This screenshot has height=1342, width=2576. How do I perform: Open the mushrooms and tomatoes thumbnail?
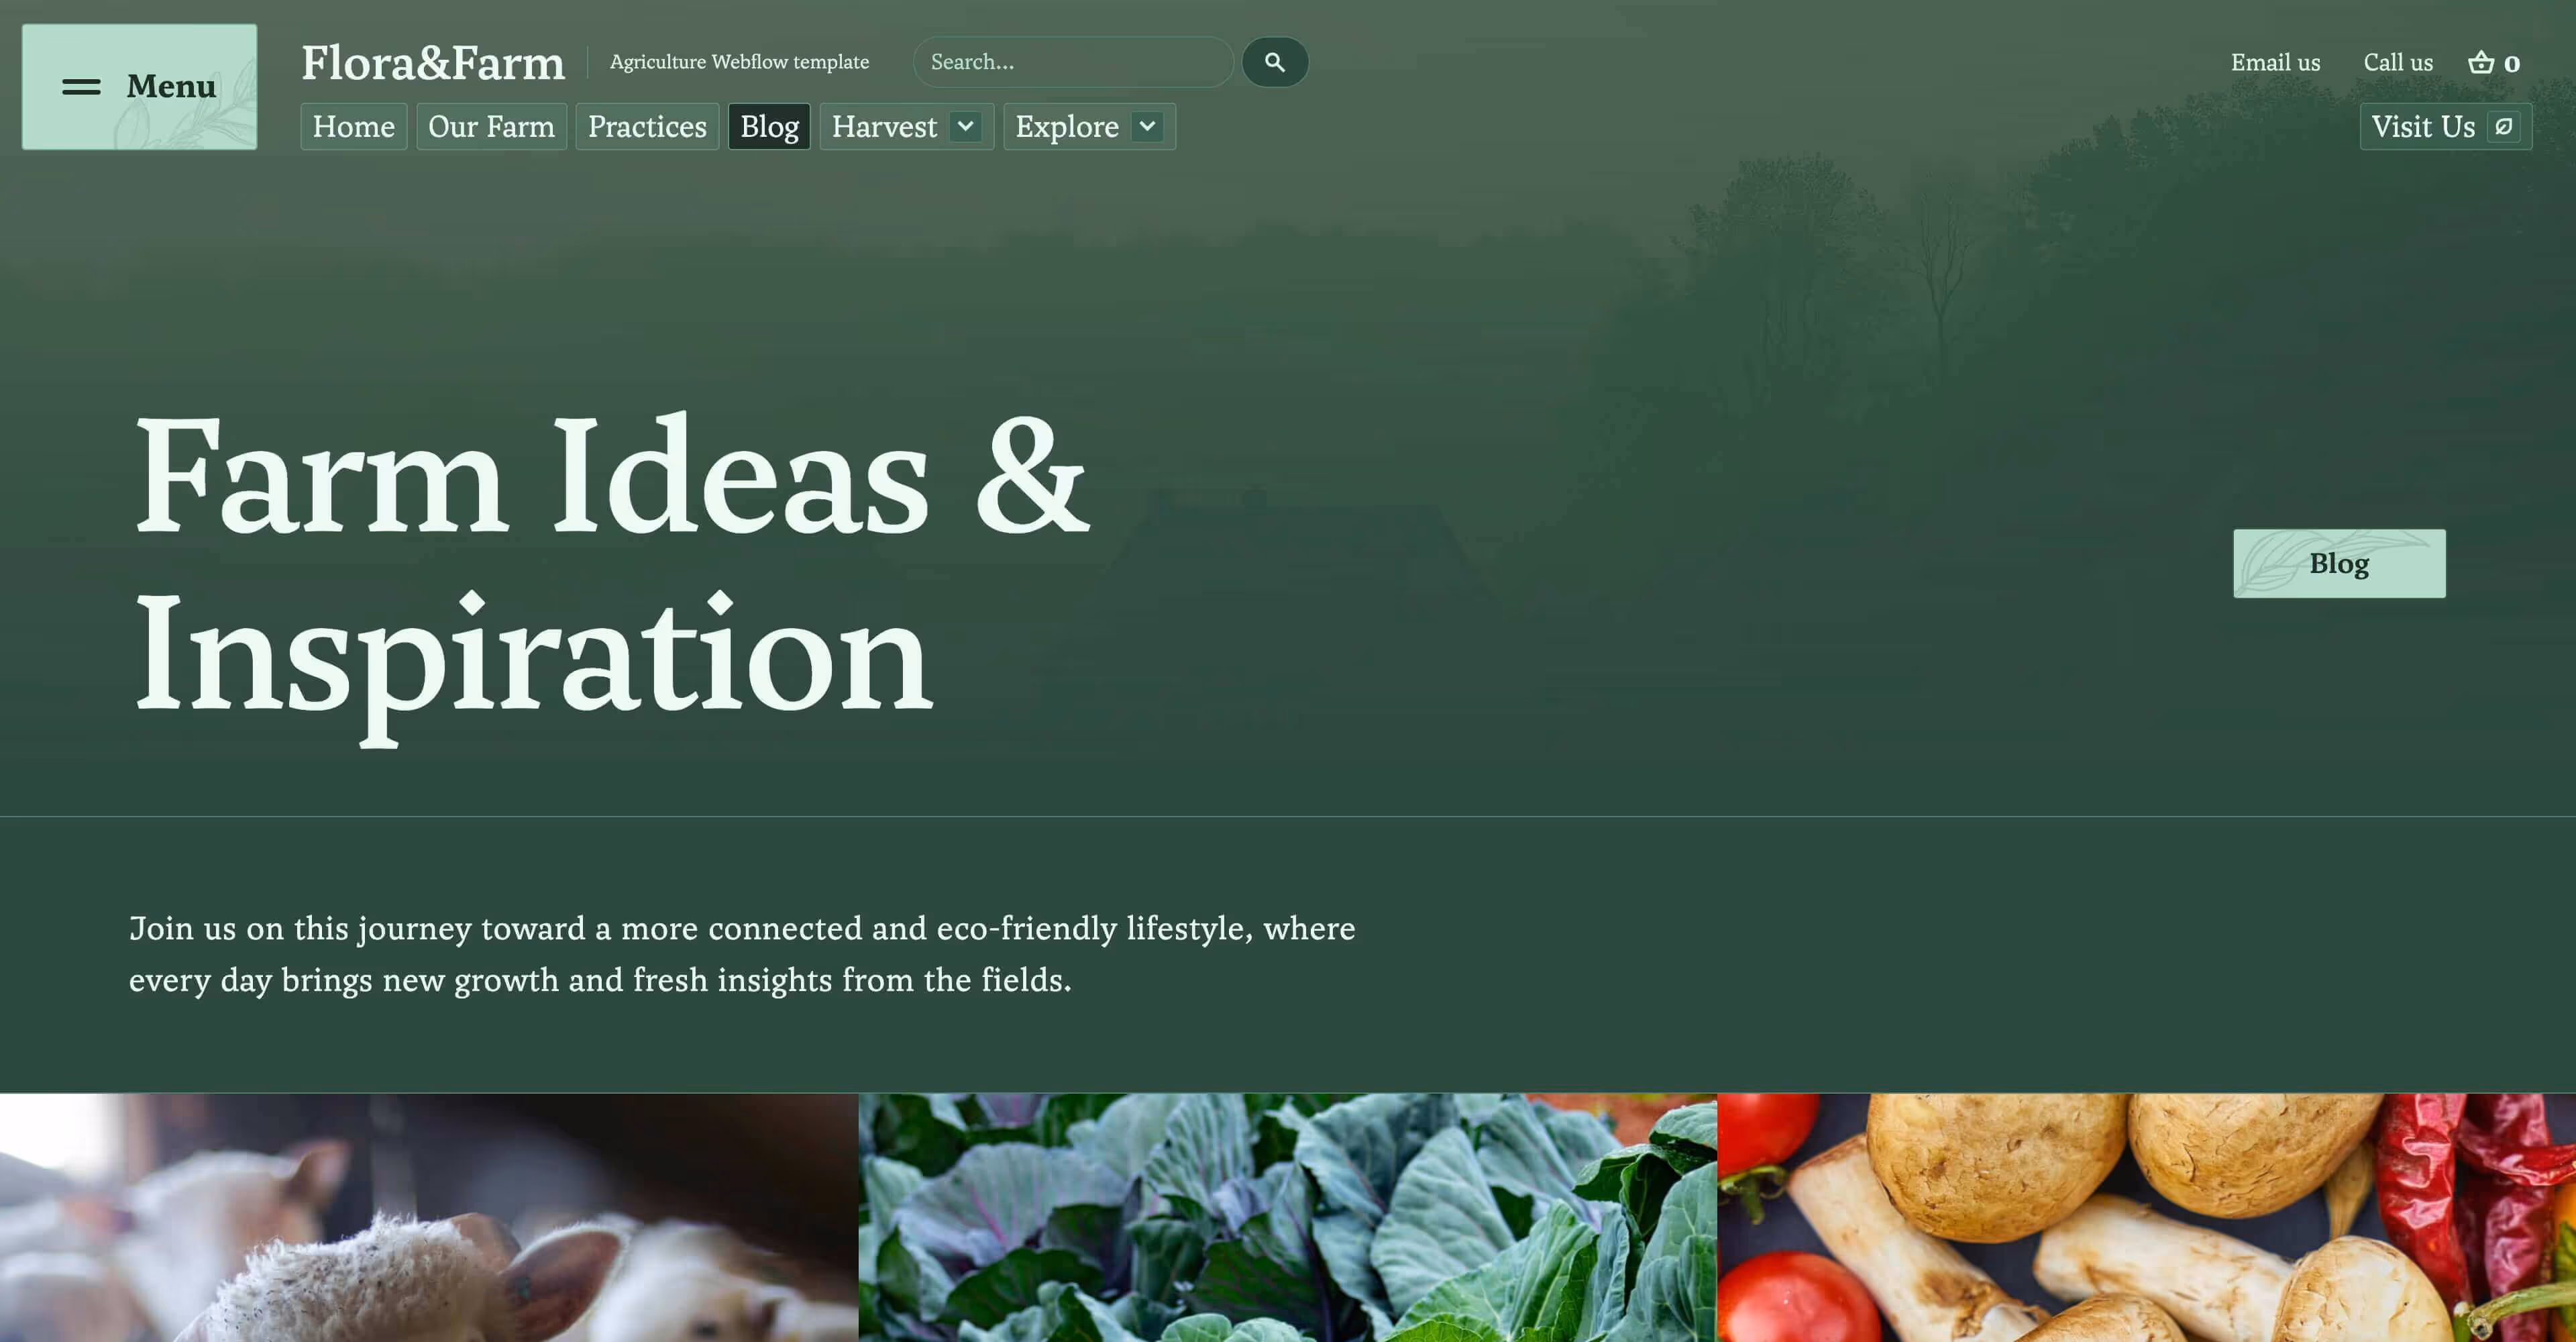pos(2146,1217)
